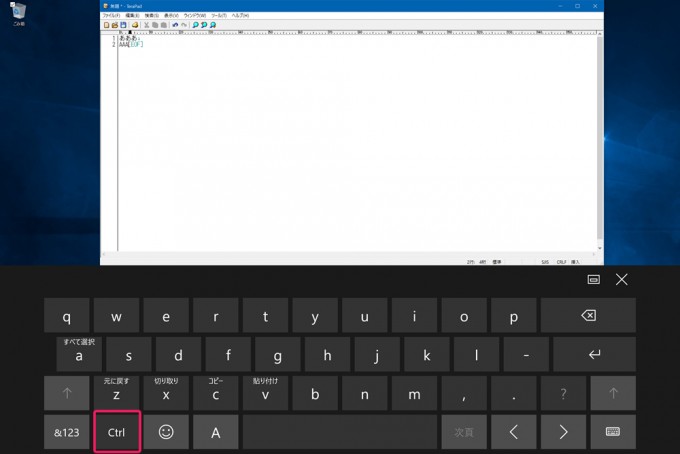This screenshot has height=454, width=680.
Task: Tap the t key
Action: click(x=265, y=315)
